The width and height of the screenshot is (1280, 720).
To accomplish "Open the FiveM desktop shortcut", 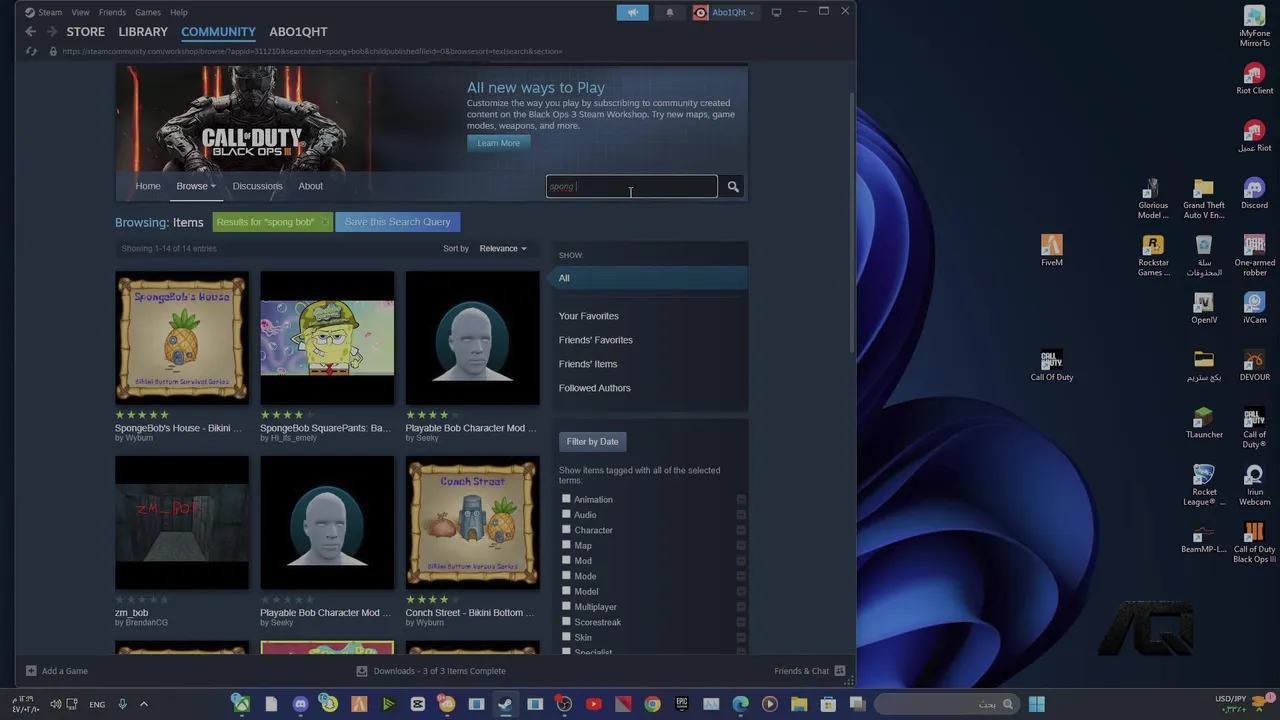I will pos(1052,250).
